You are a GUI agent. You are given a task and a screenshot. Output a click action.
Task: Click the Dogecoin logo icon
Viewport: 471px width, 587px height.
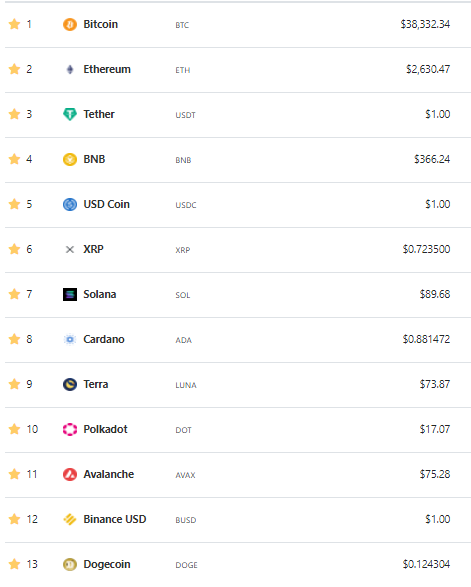click(x=70, y=564)
